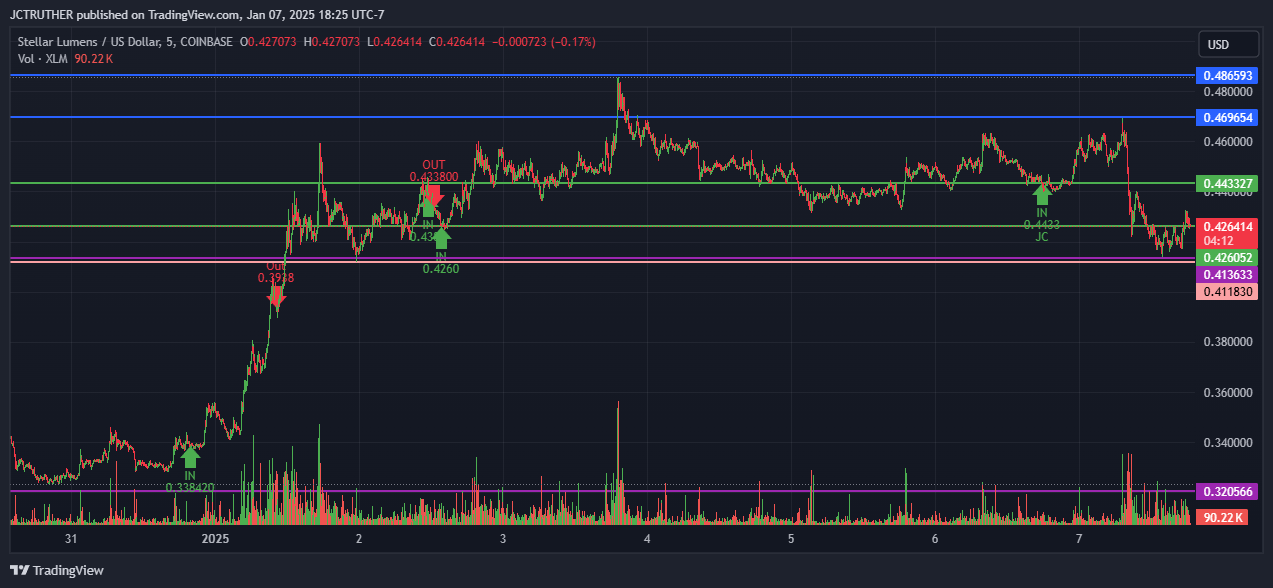Click the 0.360000 price axis value
This screenshot has height=588, width=1273.
(x=1227, y=392)
